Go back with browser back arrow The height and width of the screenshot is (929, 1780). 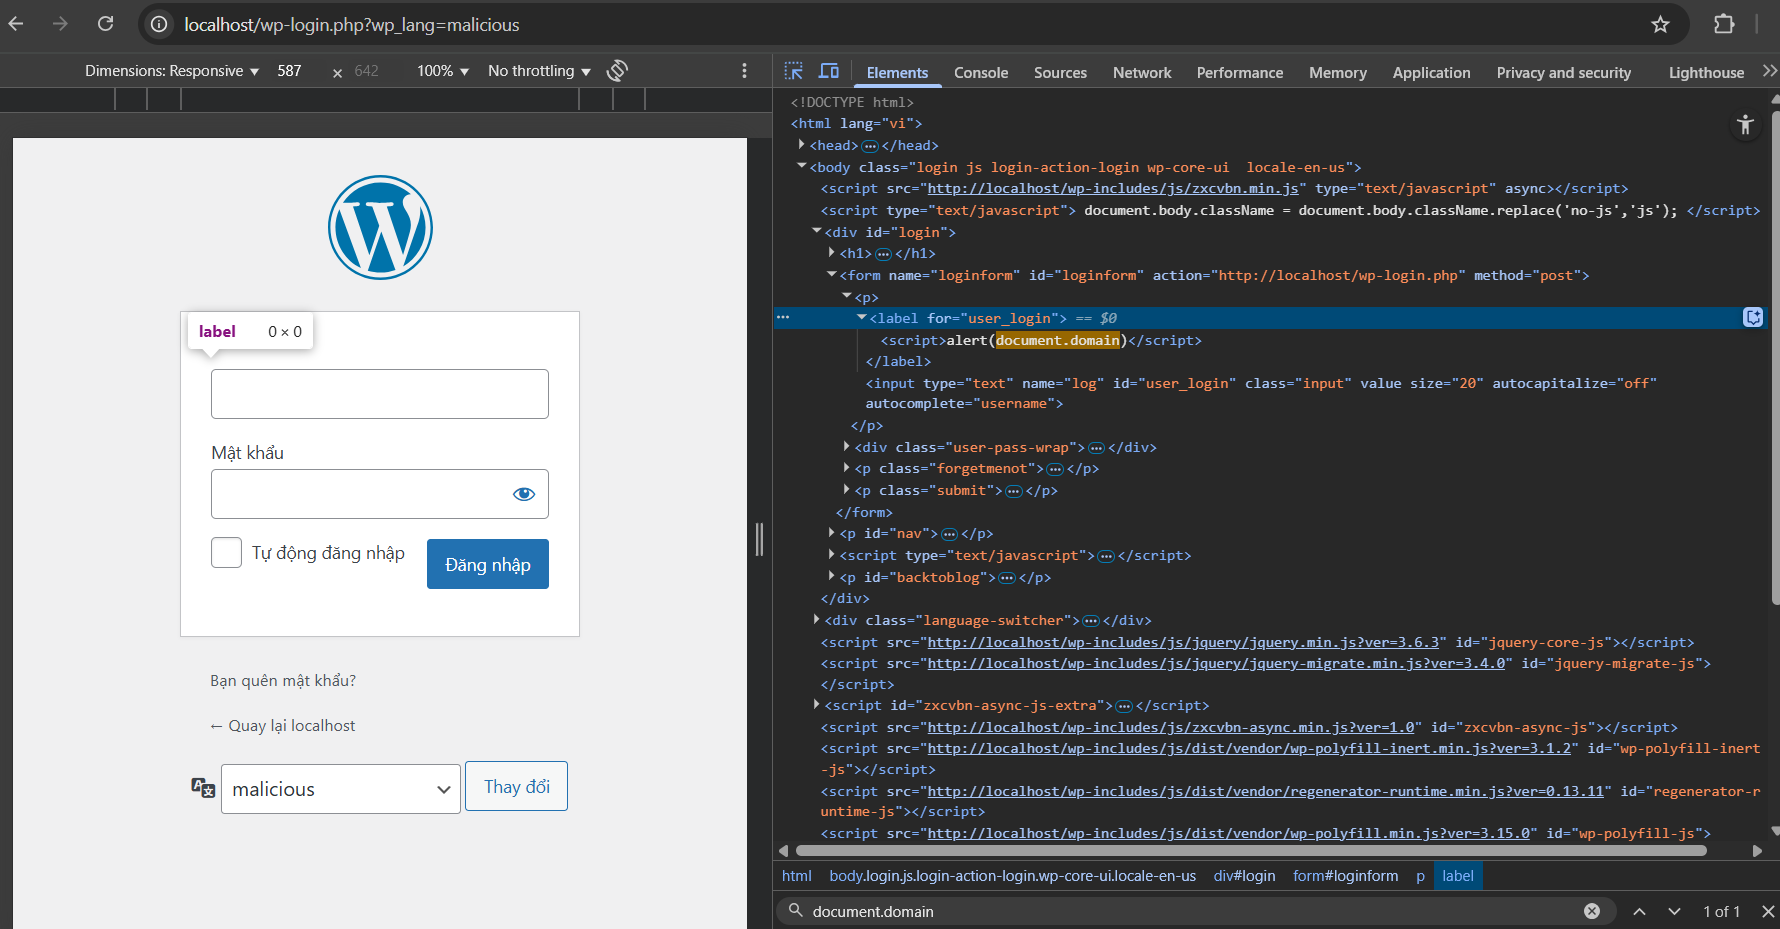[x=16, y=24]
